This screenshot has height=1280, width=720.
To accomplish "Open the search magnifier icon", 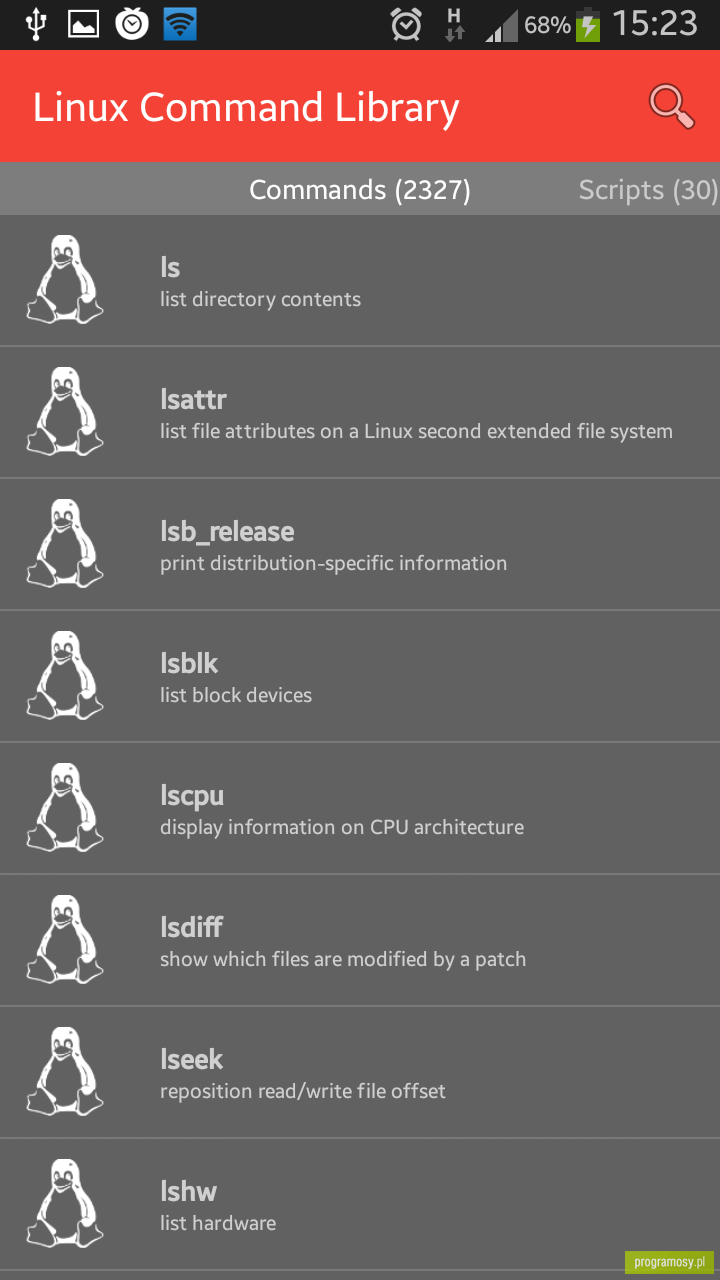I will [x=672, y=107].
